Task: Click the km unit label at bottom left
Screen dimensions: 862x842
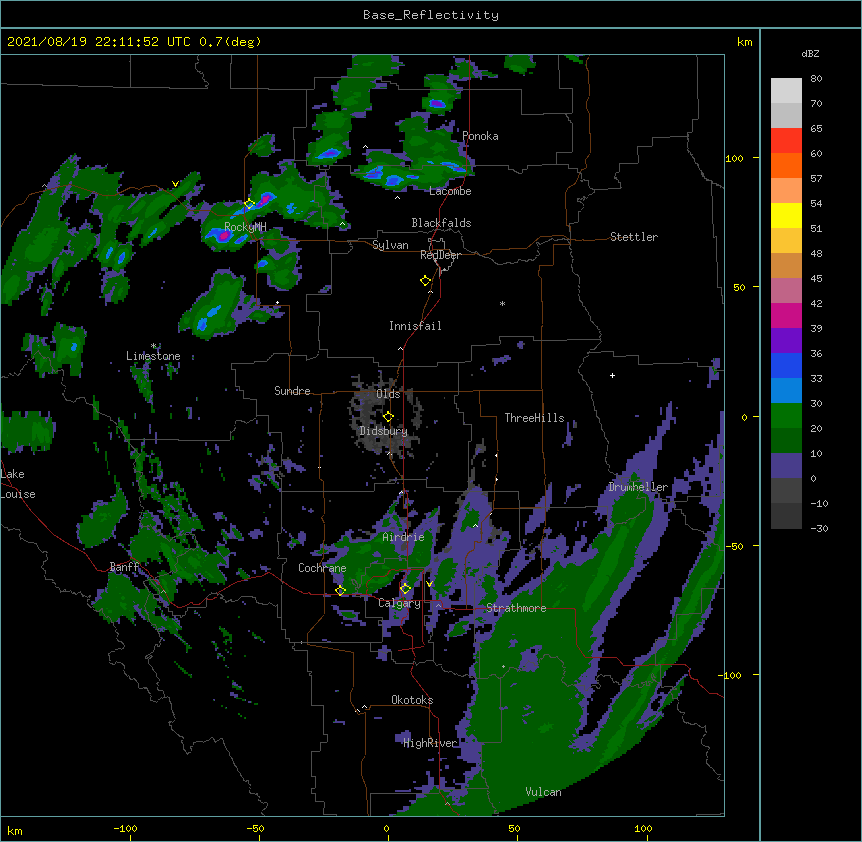Action: [x=15, y=831]
